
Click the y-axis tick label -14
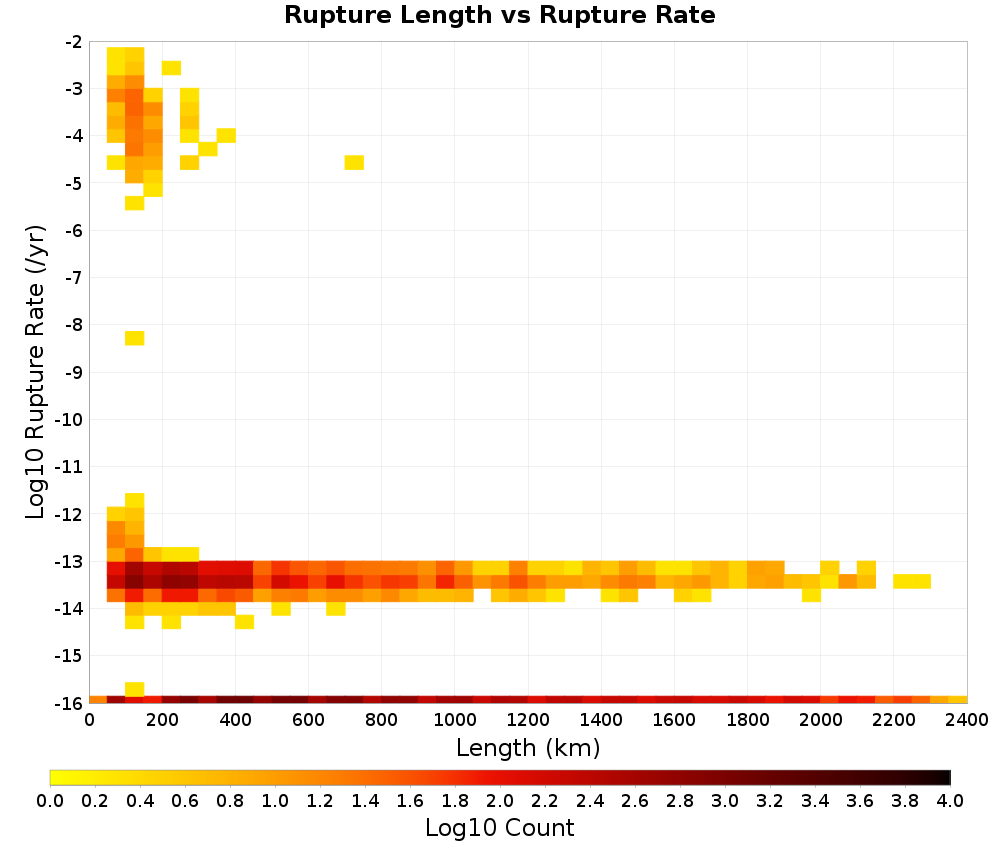tap(69, 609)
